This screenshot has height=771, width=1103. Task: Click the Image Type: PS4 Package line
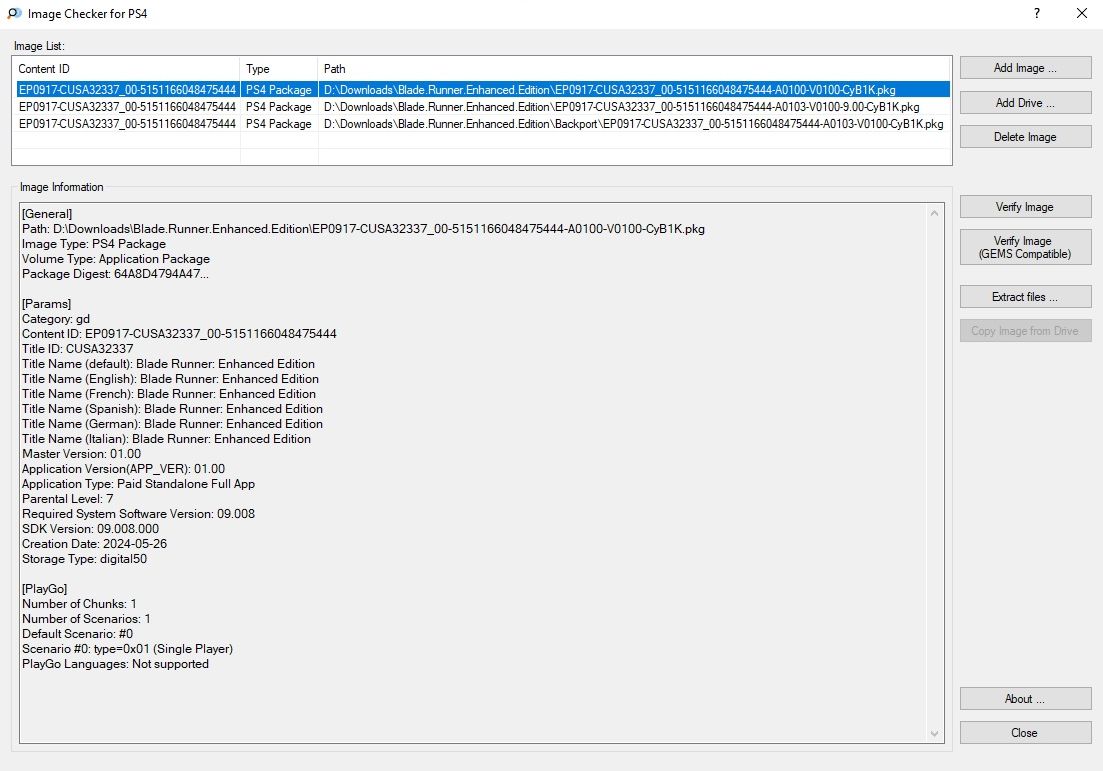pos(94,244)
